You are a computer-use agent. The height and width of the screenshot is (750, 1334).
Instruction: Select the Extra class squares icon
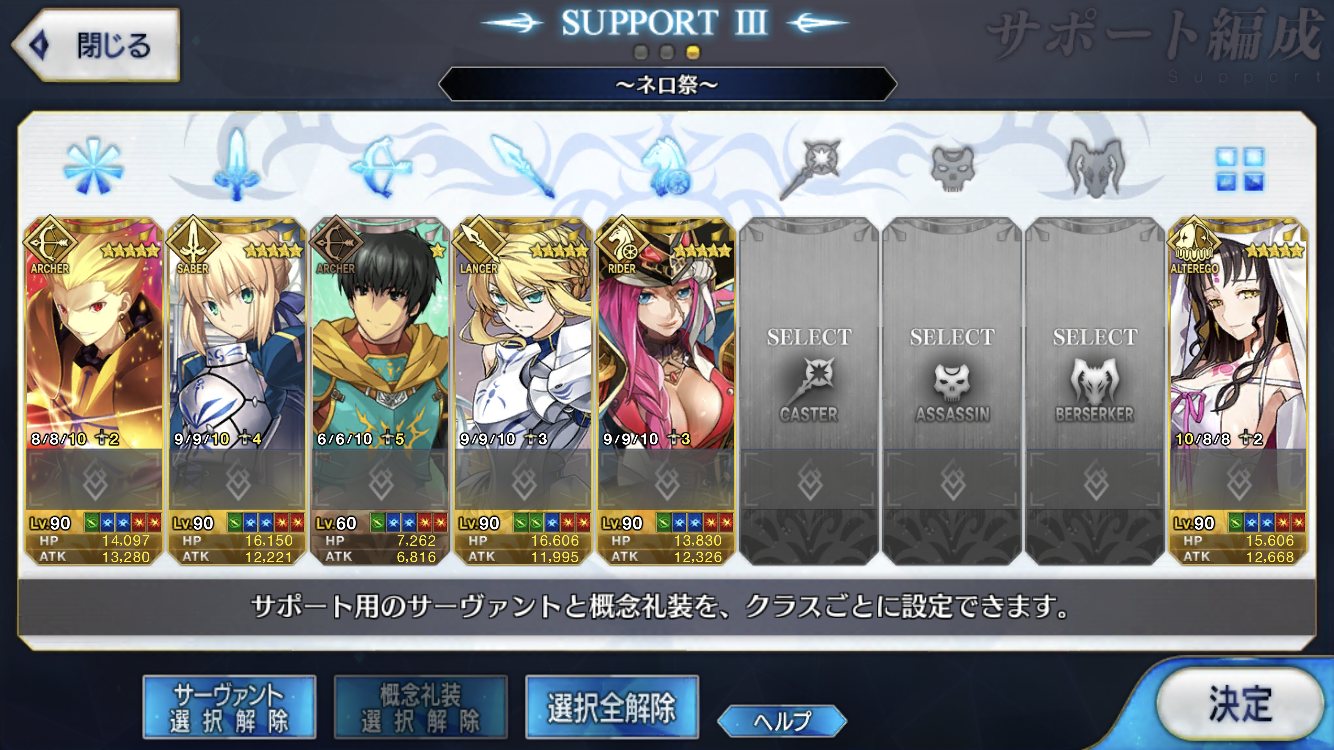pos(1239,168)
